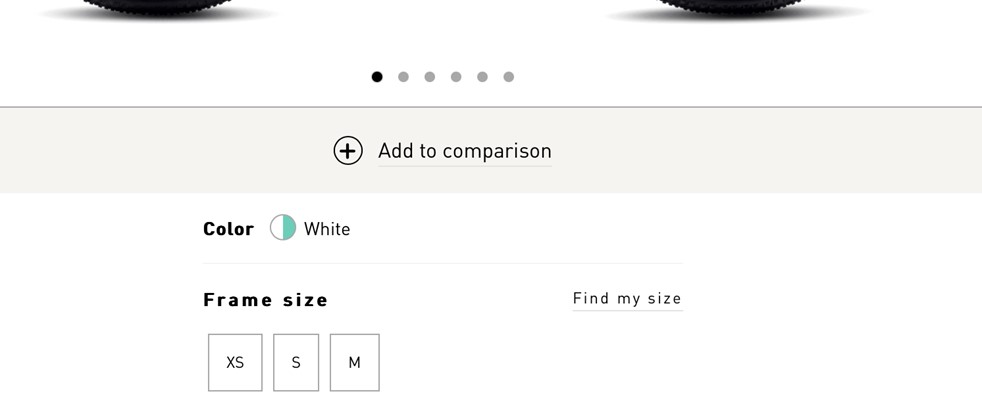Click the plus icon beside Add to comparison
The width and height of the screenshot is (982, 402).
click(x=348, y=151)
